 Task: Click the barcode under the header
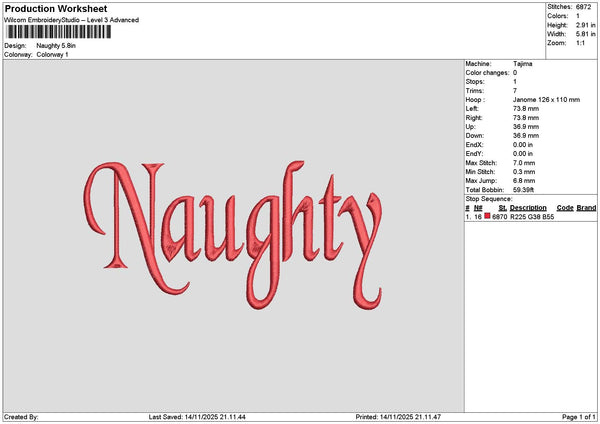click(59, 32)
